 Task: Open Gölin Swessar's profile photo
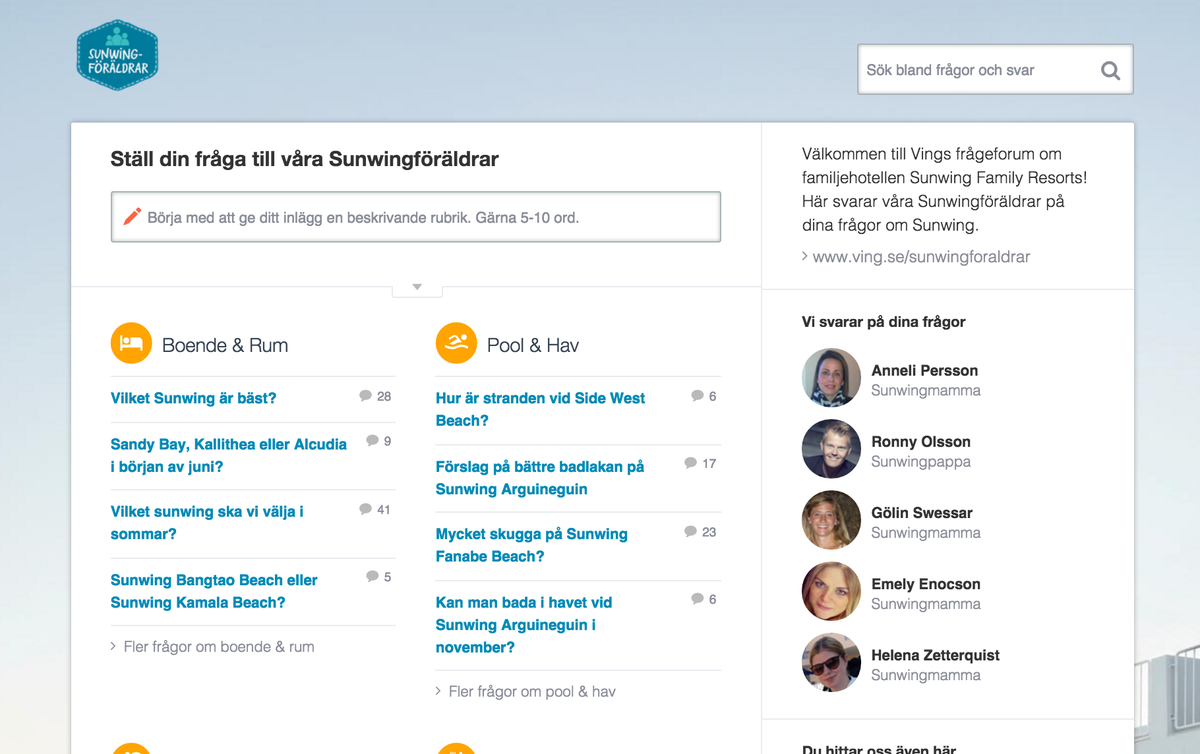831,520
